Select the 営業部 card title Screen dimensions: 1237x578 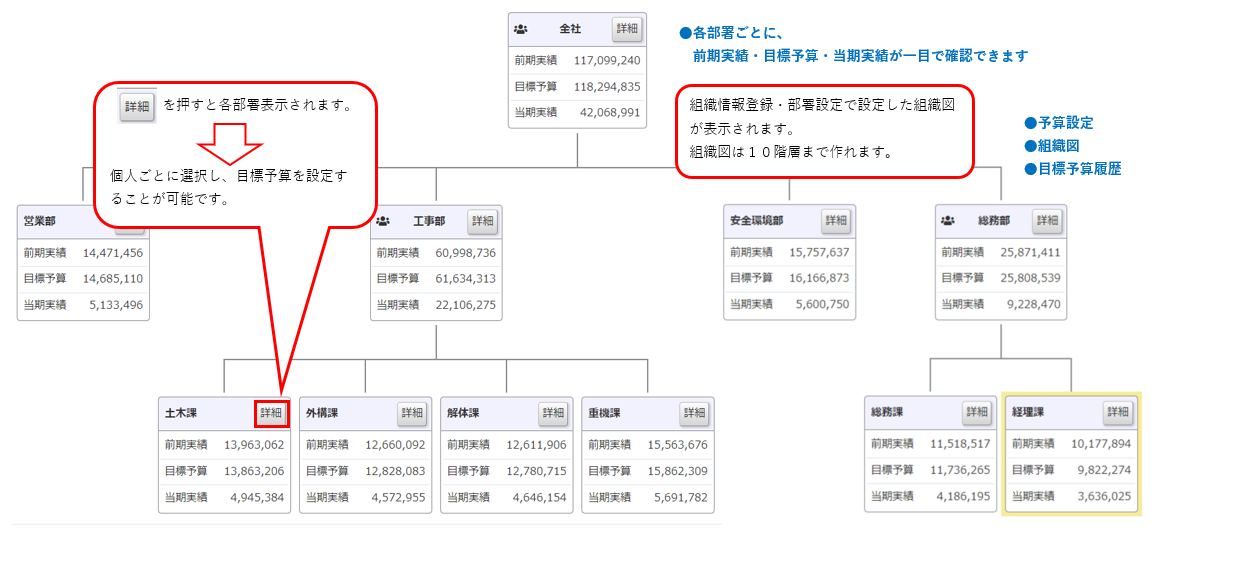pyautogui.click(x=40, y=221)
